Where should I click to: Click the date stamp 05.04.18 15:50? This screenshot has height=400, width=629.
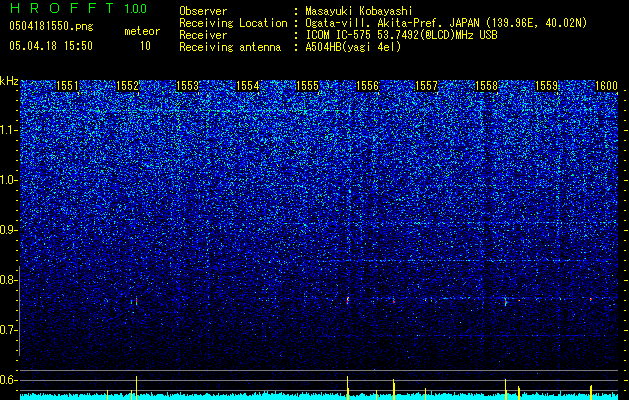pyautogui.click(x=51, y=46)
